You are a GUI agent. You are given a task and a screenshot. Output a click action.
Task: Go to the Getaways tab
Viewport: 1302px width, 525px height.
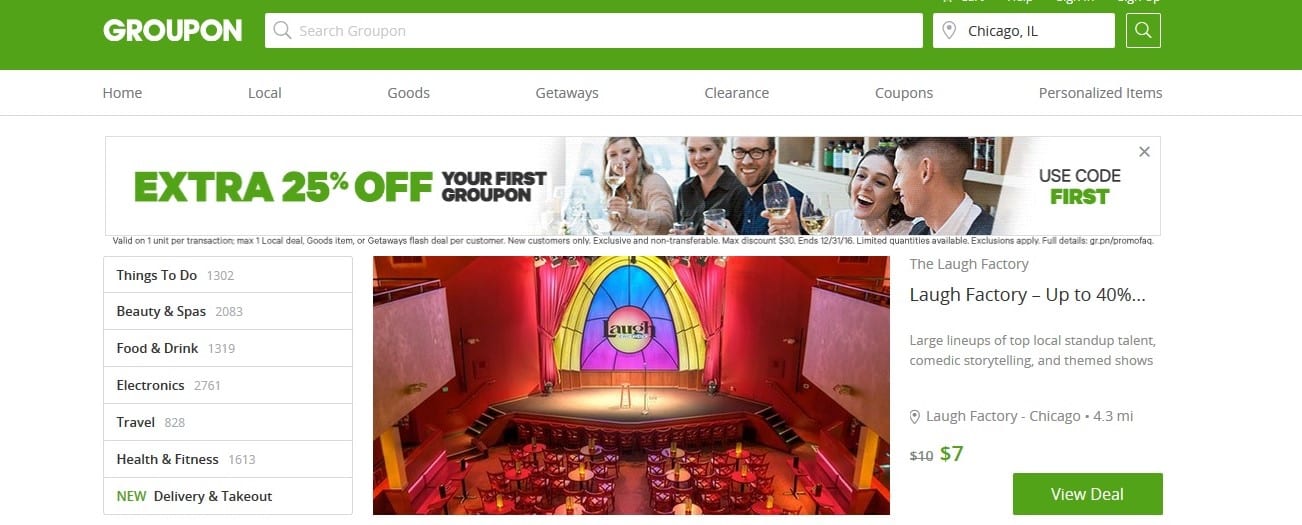567,93
